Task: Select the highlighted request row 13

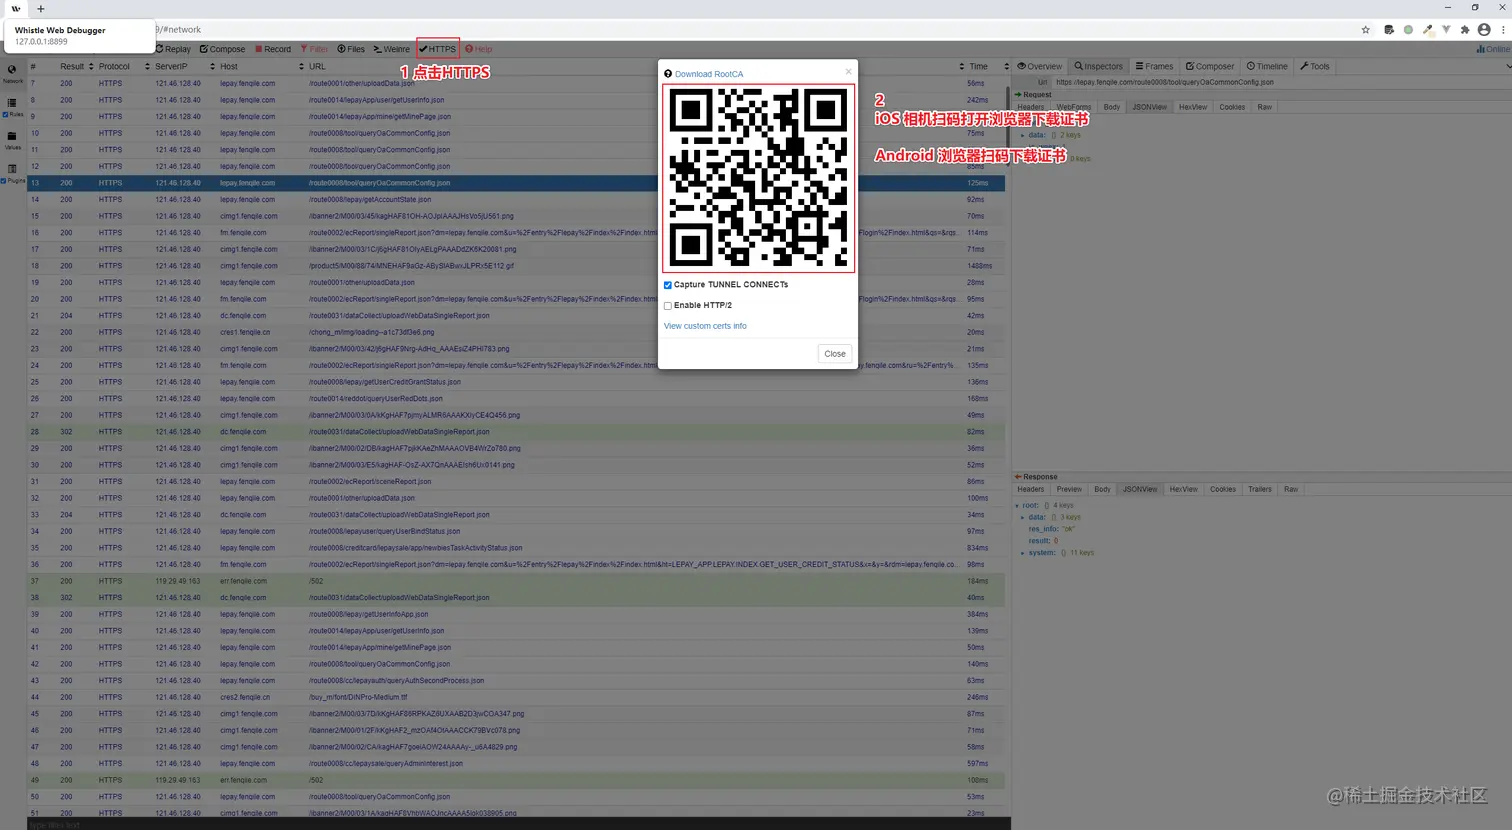Action: (x=516, y=183)
